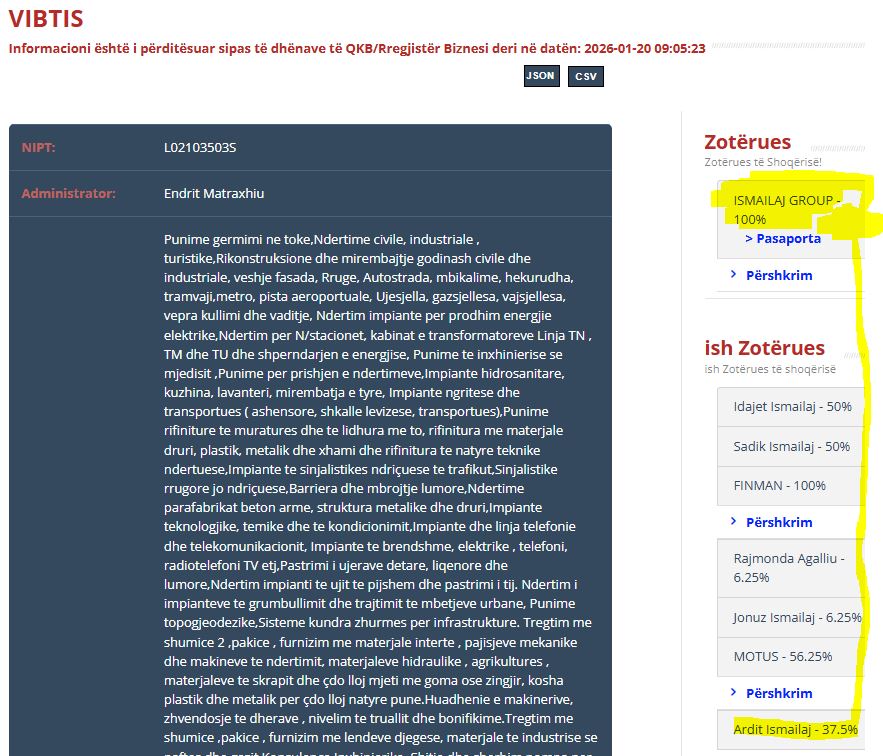Export data with the CSV button
This screenshot has height=756, width=883.
click(x=585, y=77)
